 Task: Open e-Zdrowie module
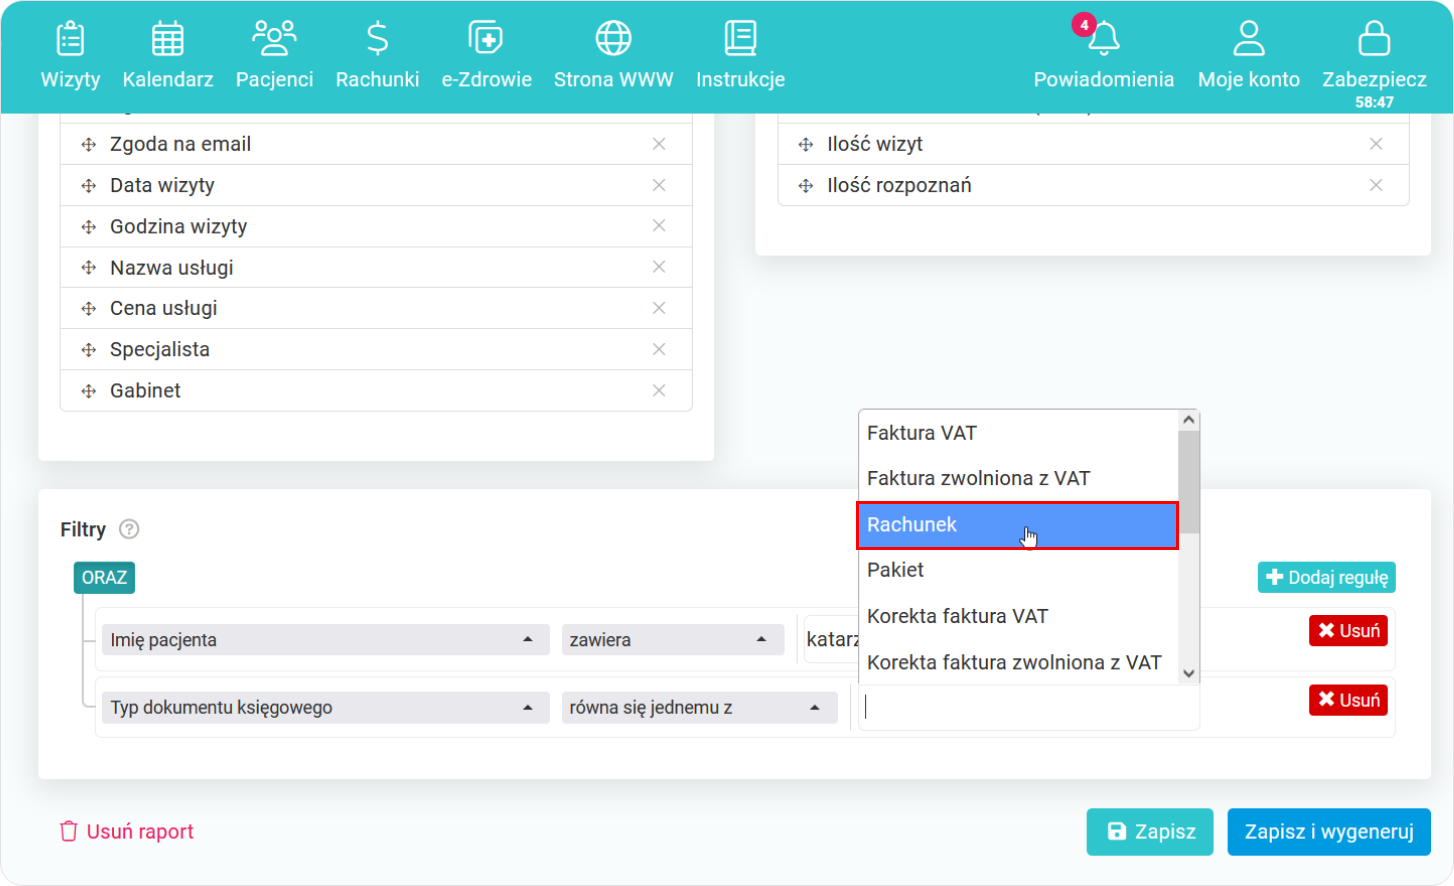tap(486, 56)
